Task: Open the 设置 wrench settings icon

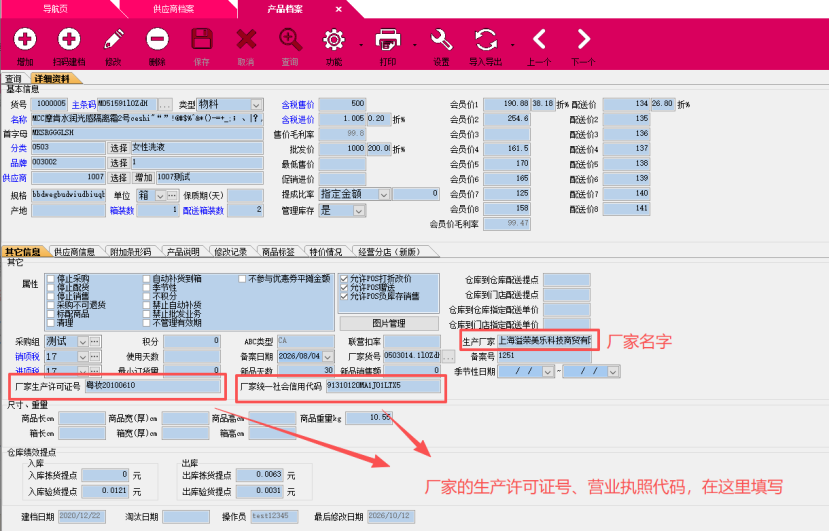Action: coord(441,39)
